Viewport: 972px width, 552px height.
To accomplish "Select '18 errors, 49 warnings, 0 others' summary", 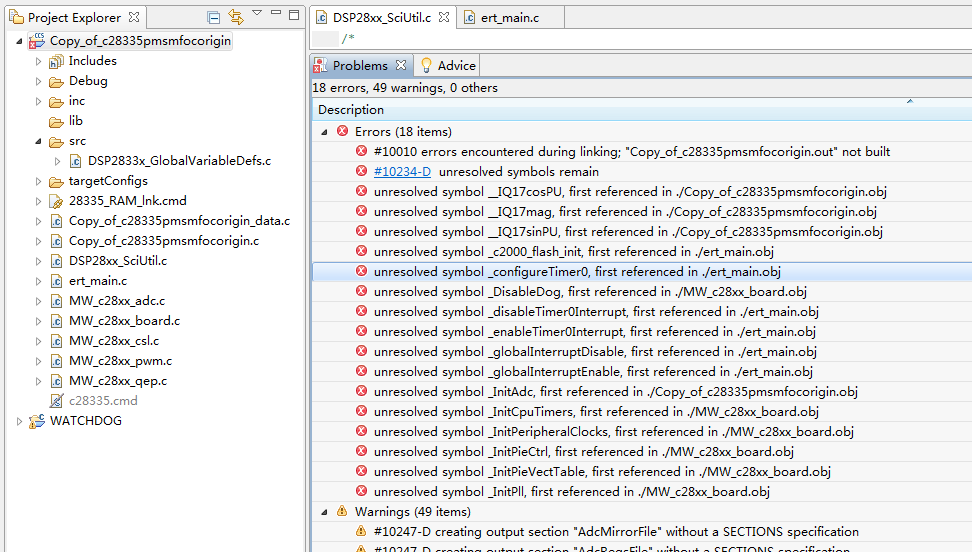I will tap(405, 88).
